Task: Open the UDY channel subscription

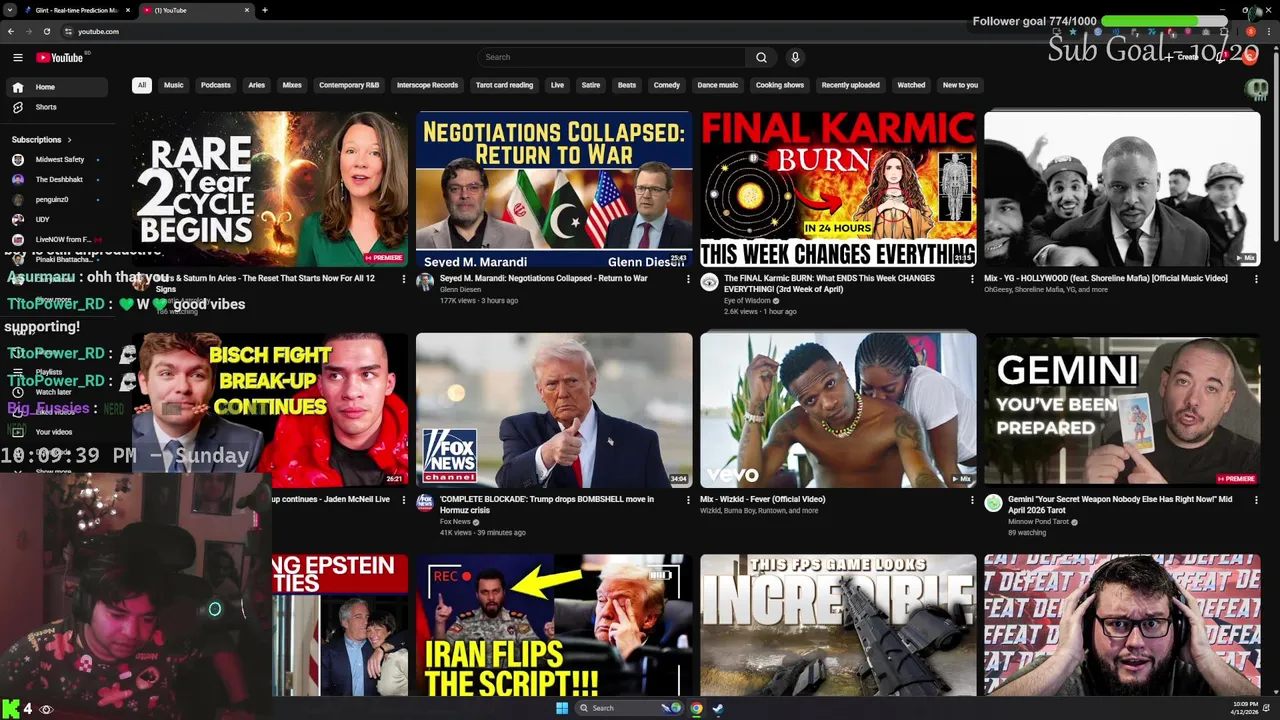Action: 56,219
